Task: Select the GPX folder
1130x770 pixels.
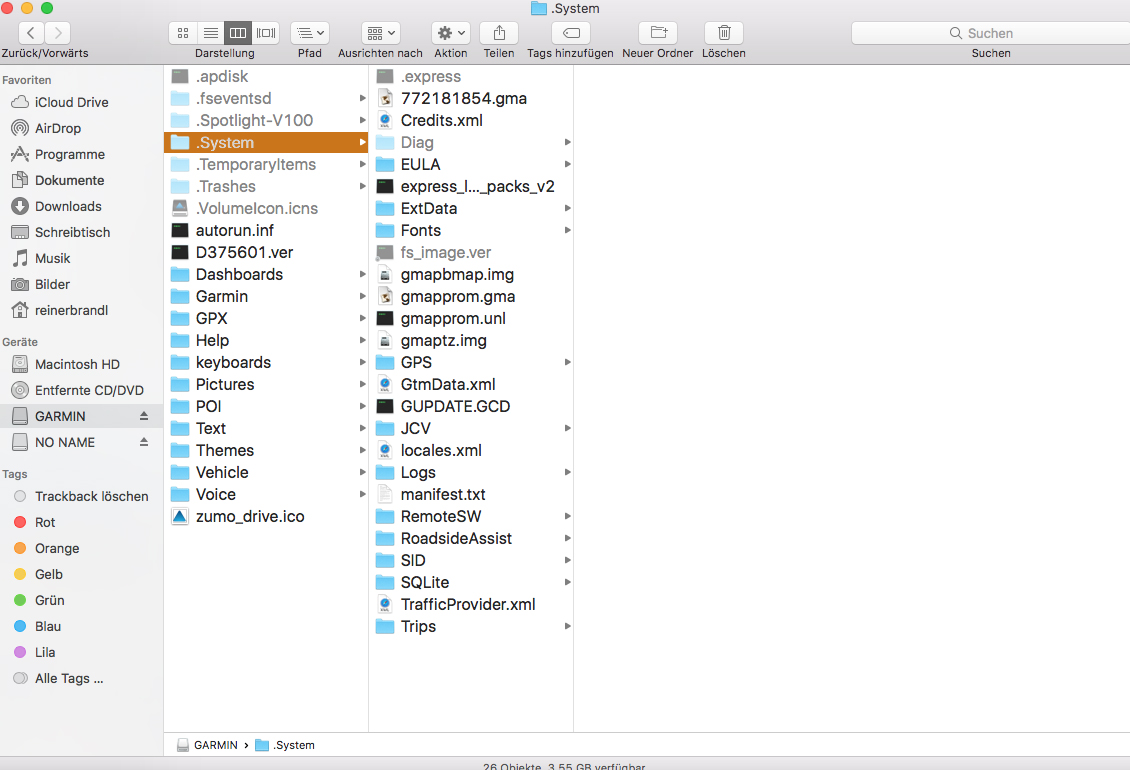Action: pyautogui.click(x=266, y=318)
